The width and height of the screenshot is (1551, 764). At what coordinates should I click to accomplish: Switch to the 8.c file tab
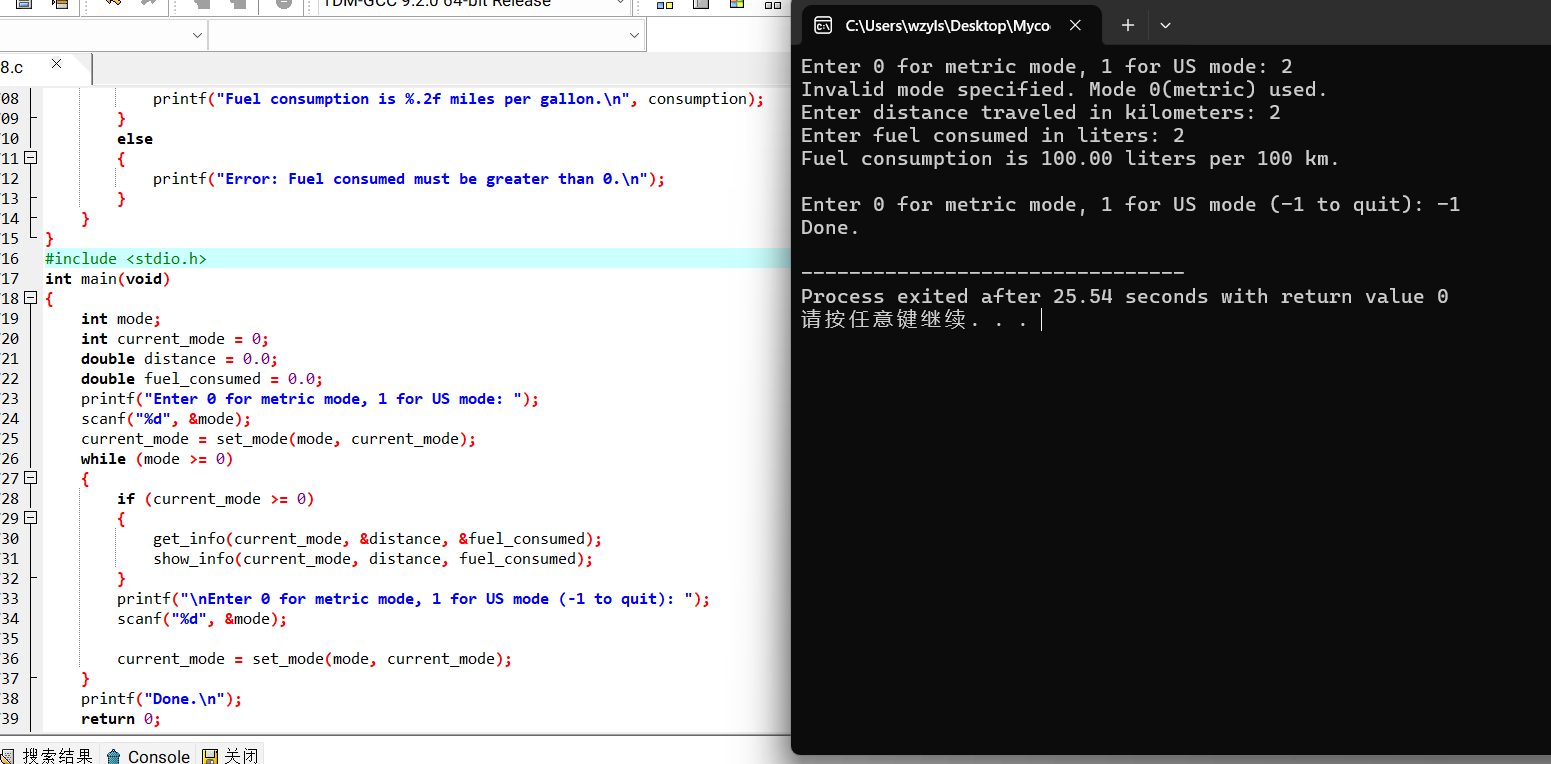pyautogui.click(x=12, y=67)
